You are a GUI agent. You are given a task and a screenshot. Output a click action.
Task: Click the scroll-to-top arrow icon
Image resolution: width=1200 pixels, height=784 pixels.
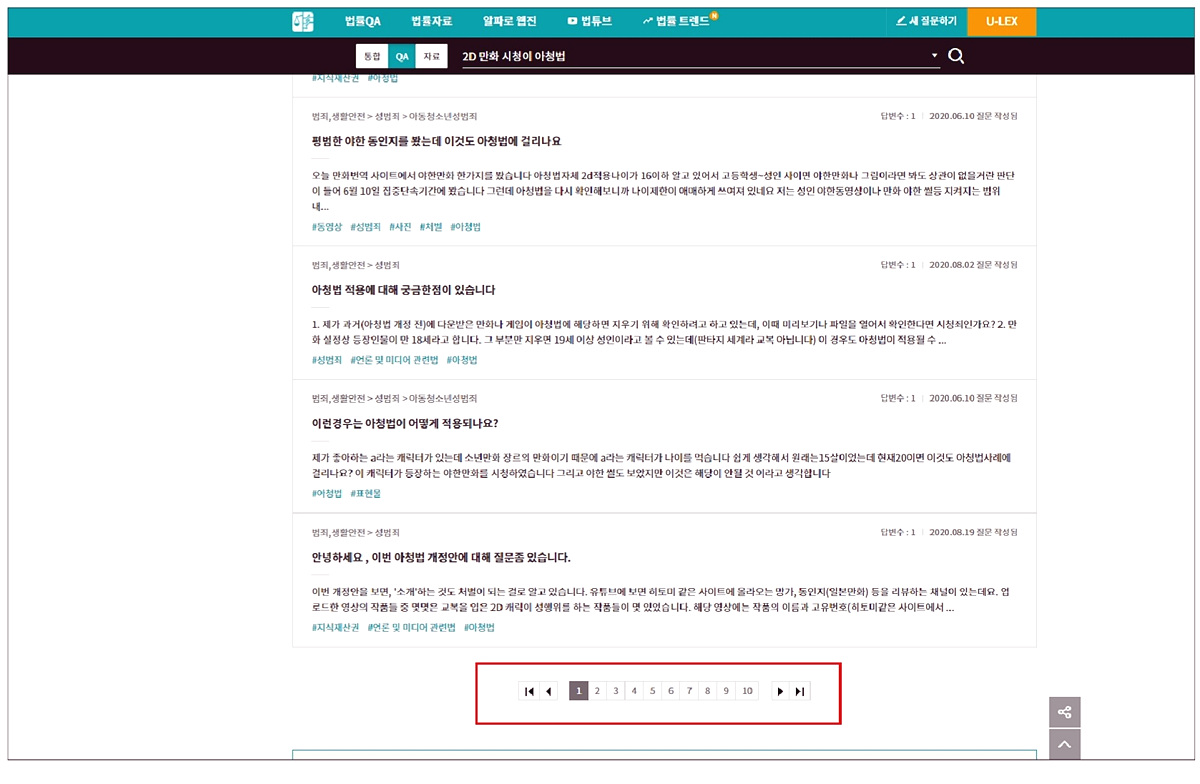tap(1064, 744)
